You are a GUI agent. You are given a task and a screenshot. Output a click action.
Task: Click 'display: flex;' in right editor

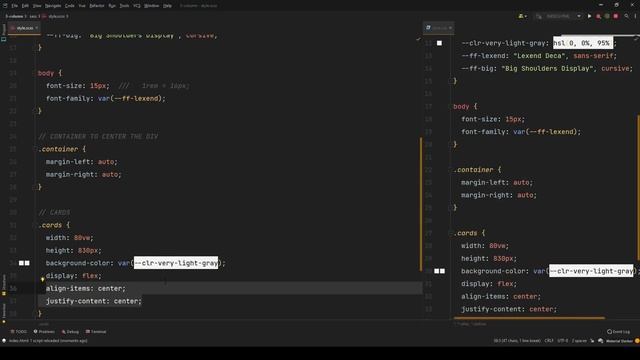(x=489, y=284)
